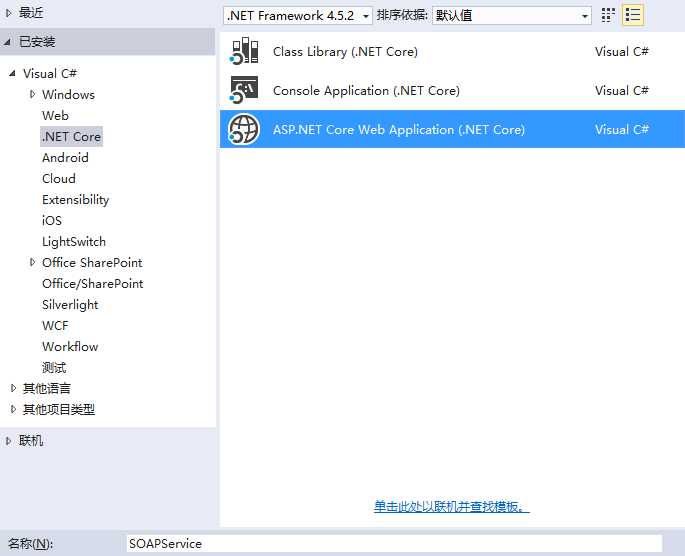Image resolution: width=685 pixels, height=556 pixels.
Task: Expand the 最近 section
Action: [8, 13]
